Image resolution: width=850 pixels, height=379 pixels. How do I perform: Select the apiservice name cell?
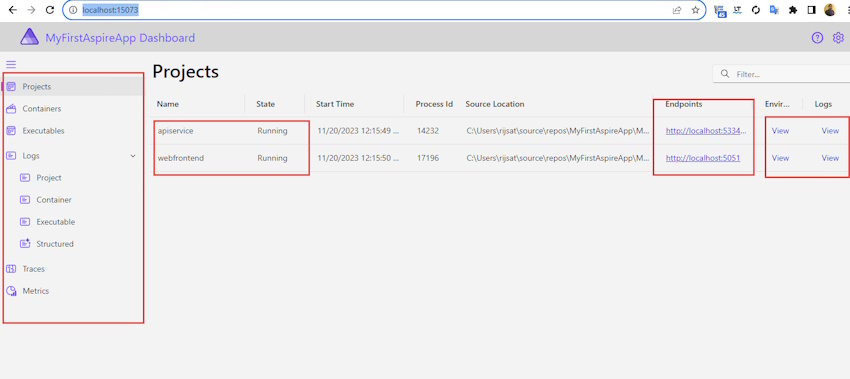pos(175,131)
